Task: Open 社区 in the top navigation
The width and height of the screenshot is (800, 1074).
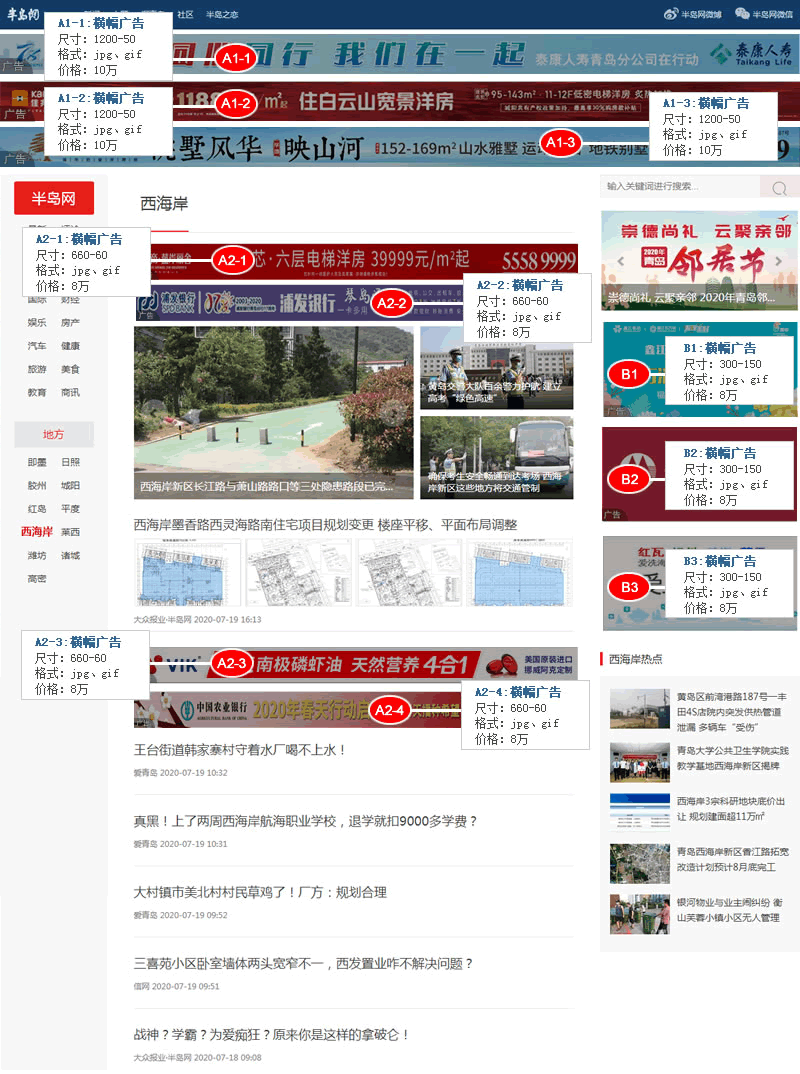Action: pyautogui.click(x=185, y=14)
